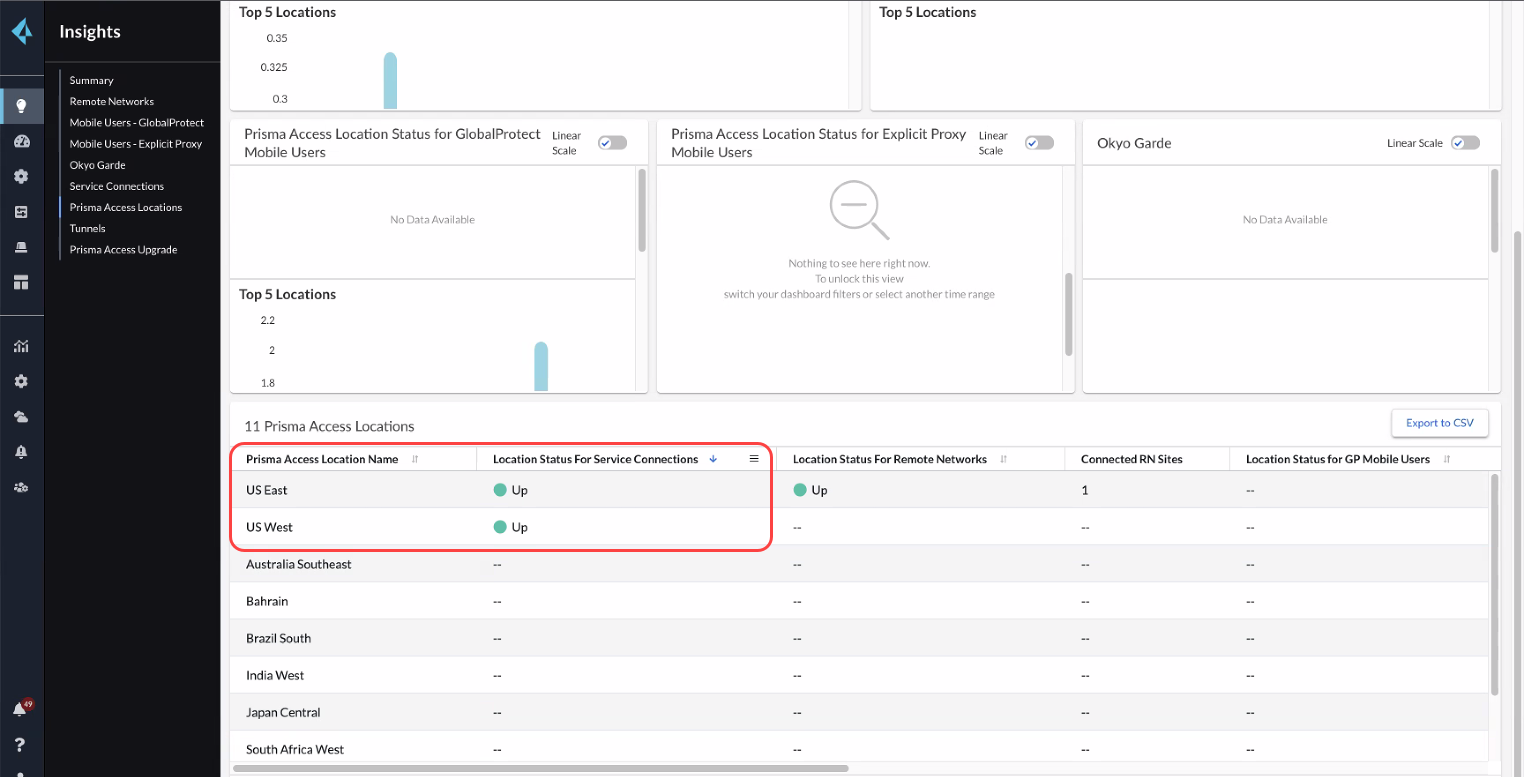Open the alerts bell icon with exclamation

pyautogui.click(x=21, y=452)
